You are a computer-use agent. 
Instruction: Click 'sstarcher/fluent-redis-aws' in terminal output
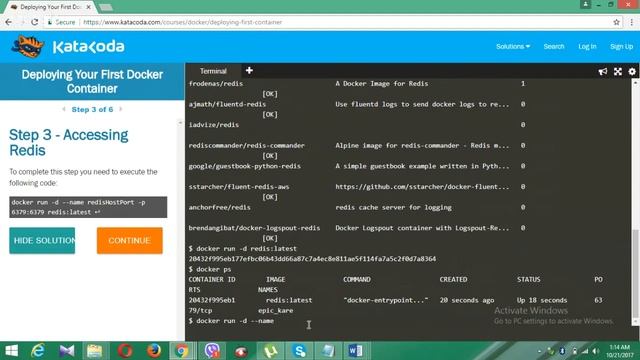coord(239,187)
